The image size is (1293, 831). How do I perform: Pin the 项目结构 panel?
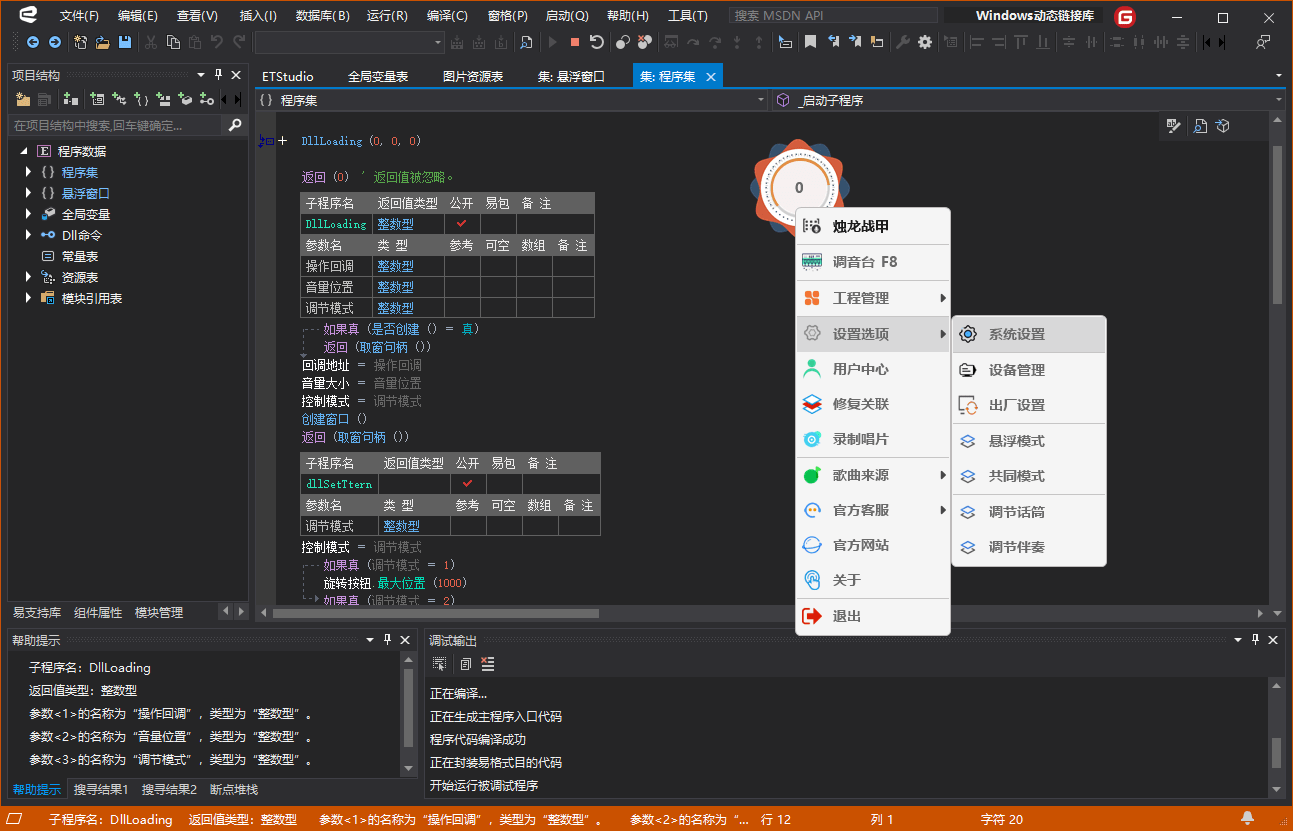(x=217, y=75)
